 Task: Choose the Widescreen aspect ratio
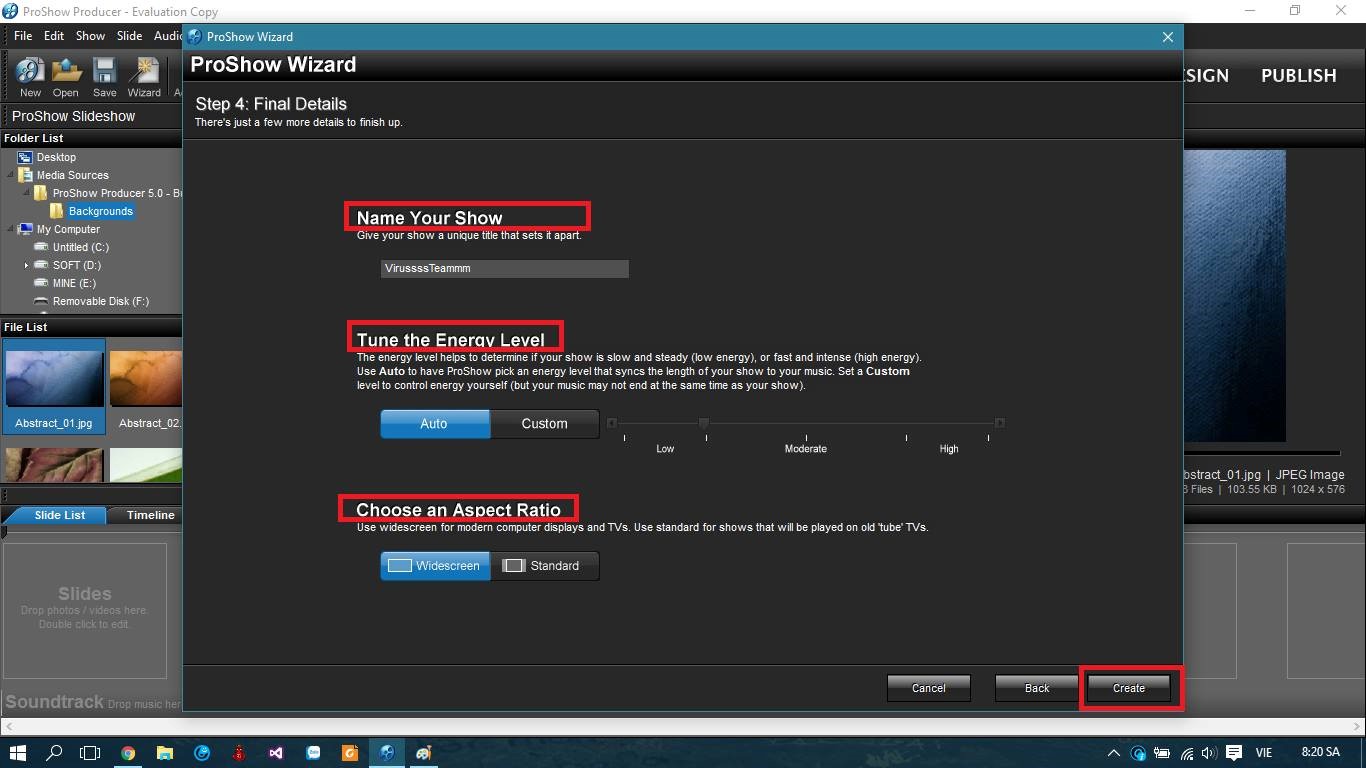(x=435, y=566)
